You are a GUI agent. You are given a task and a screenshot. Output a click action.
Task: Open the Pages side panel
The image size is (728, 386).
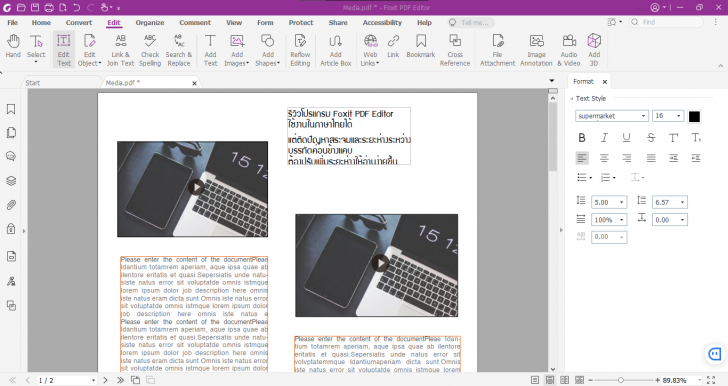11,133
